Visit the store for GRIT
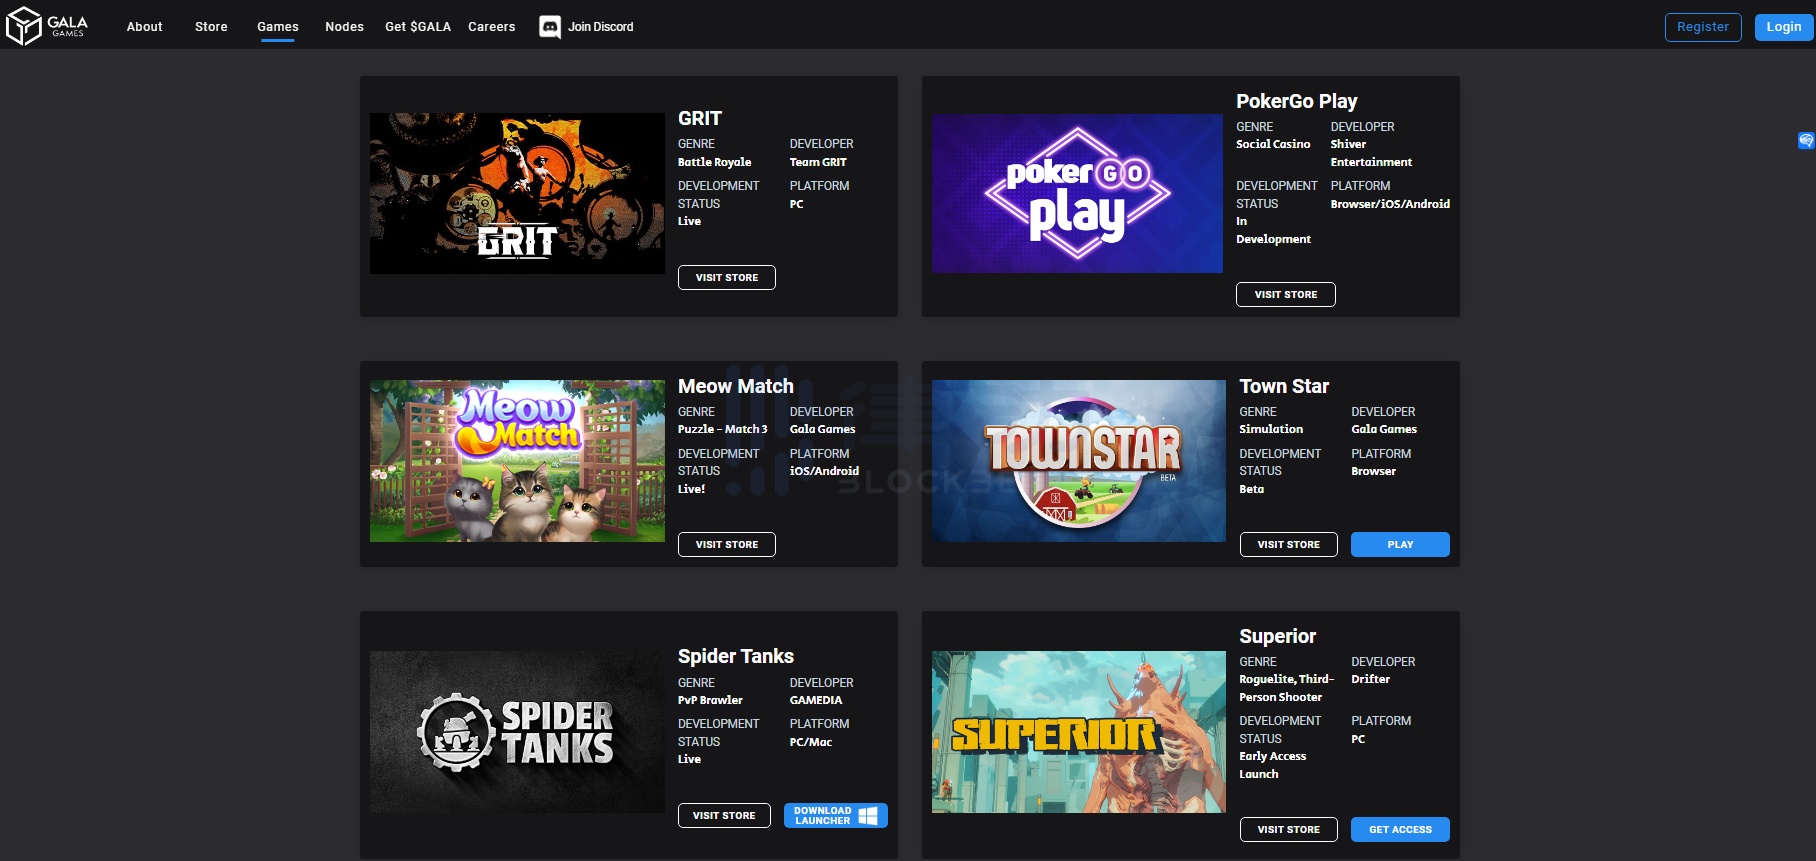Screen dimensions: 1816x861 pos(726,278)
